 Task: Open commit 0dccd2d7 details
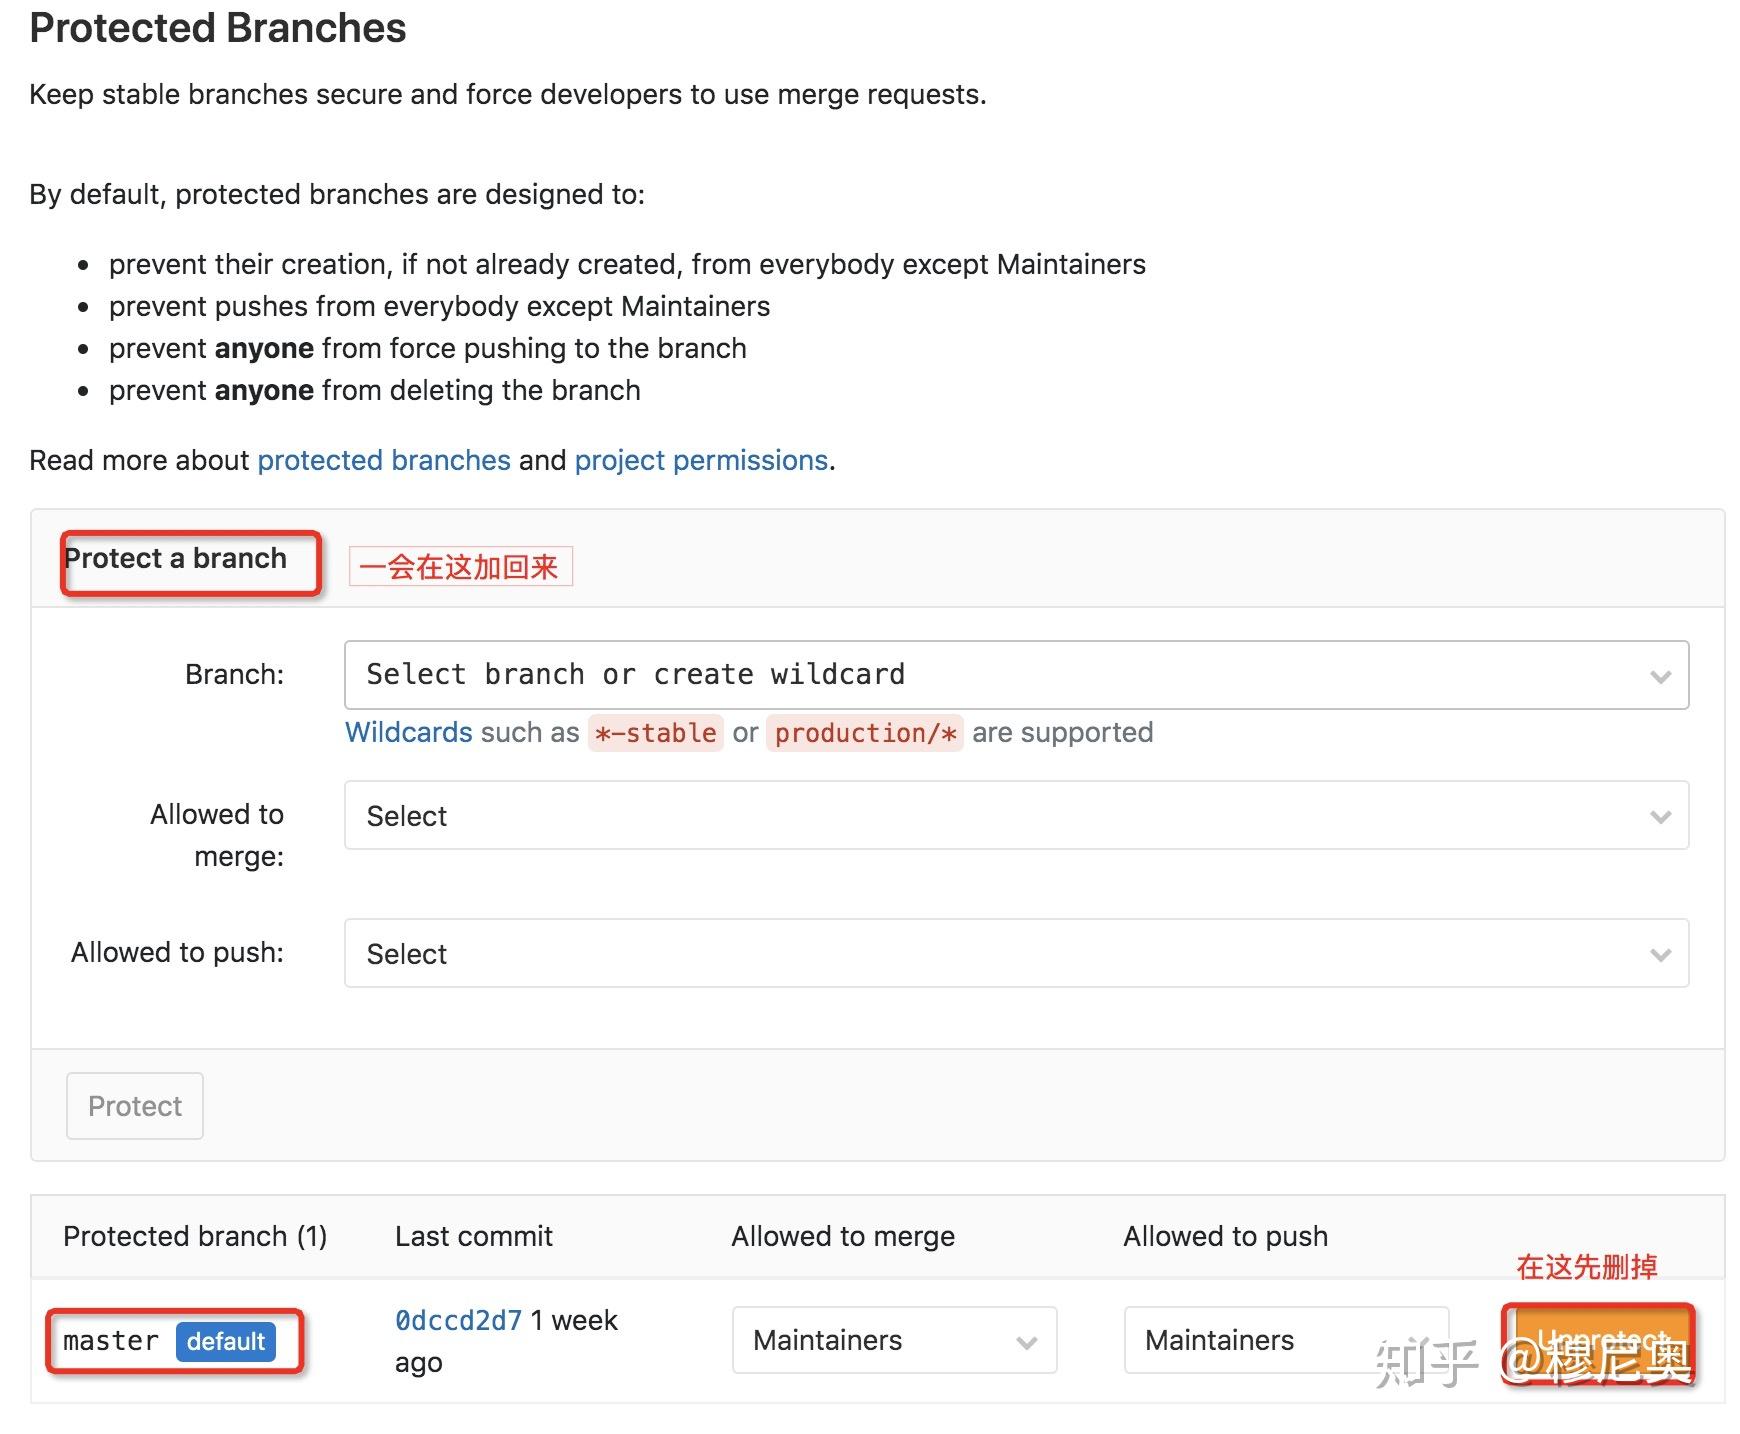tap(457, 1320)
